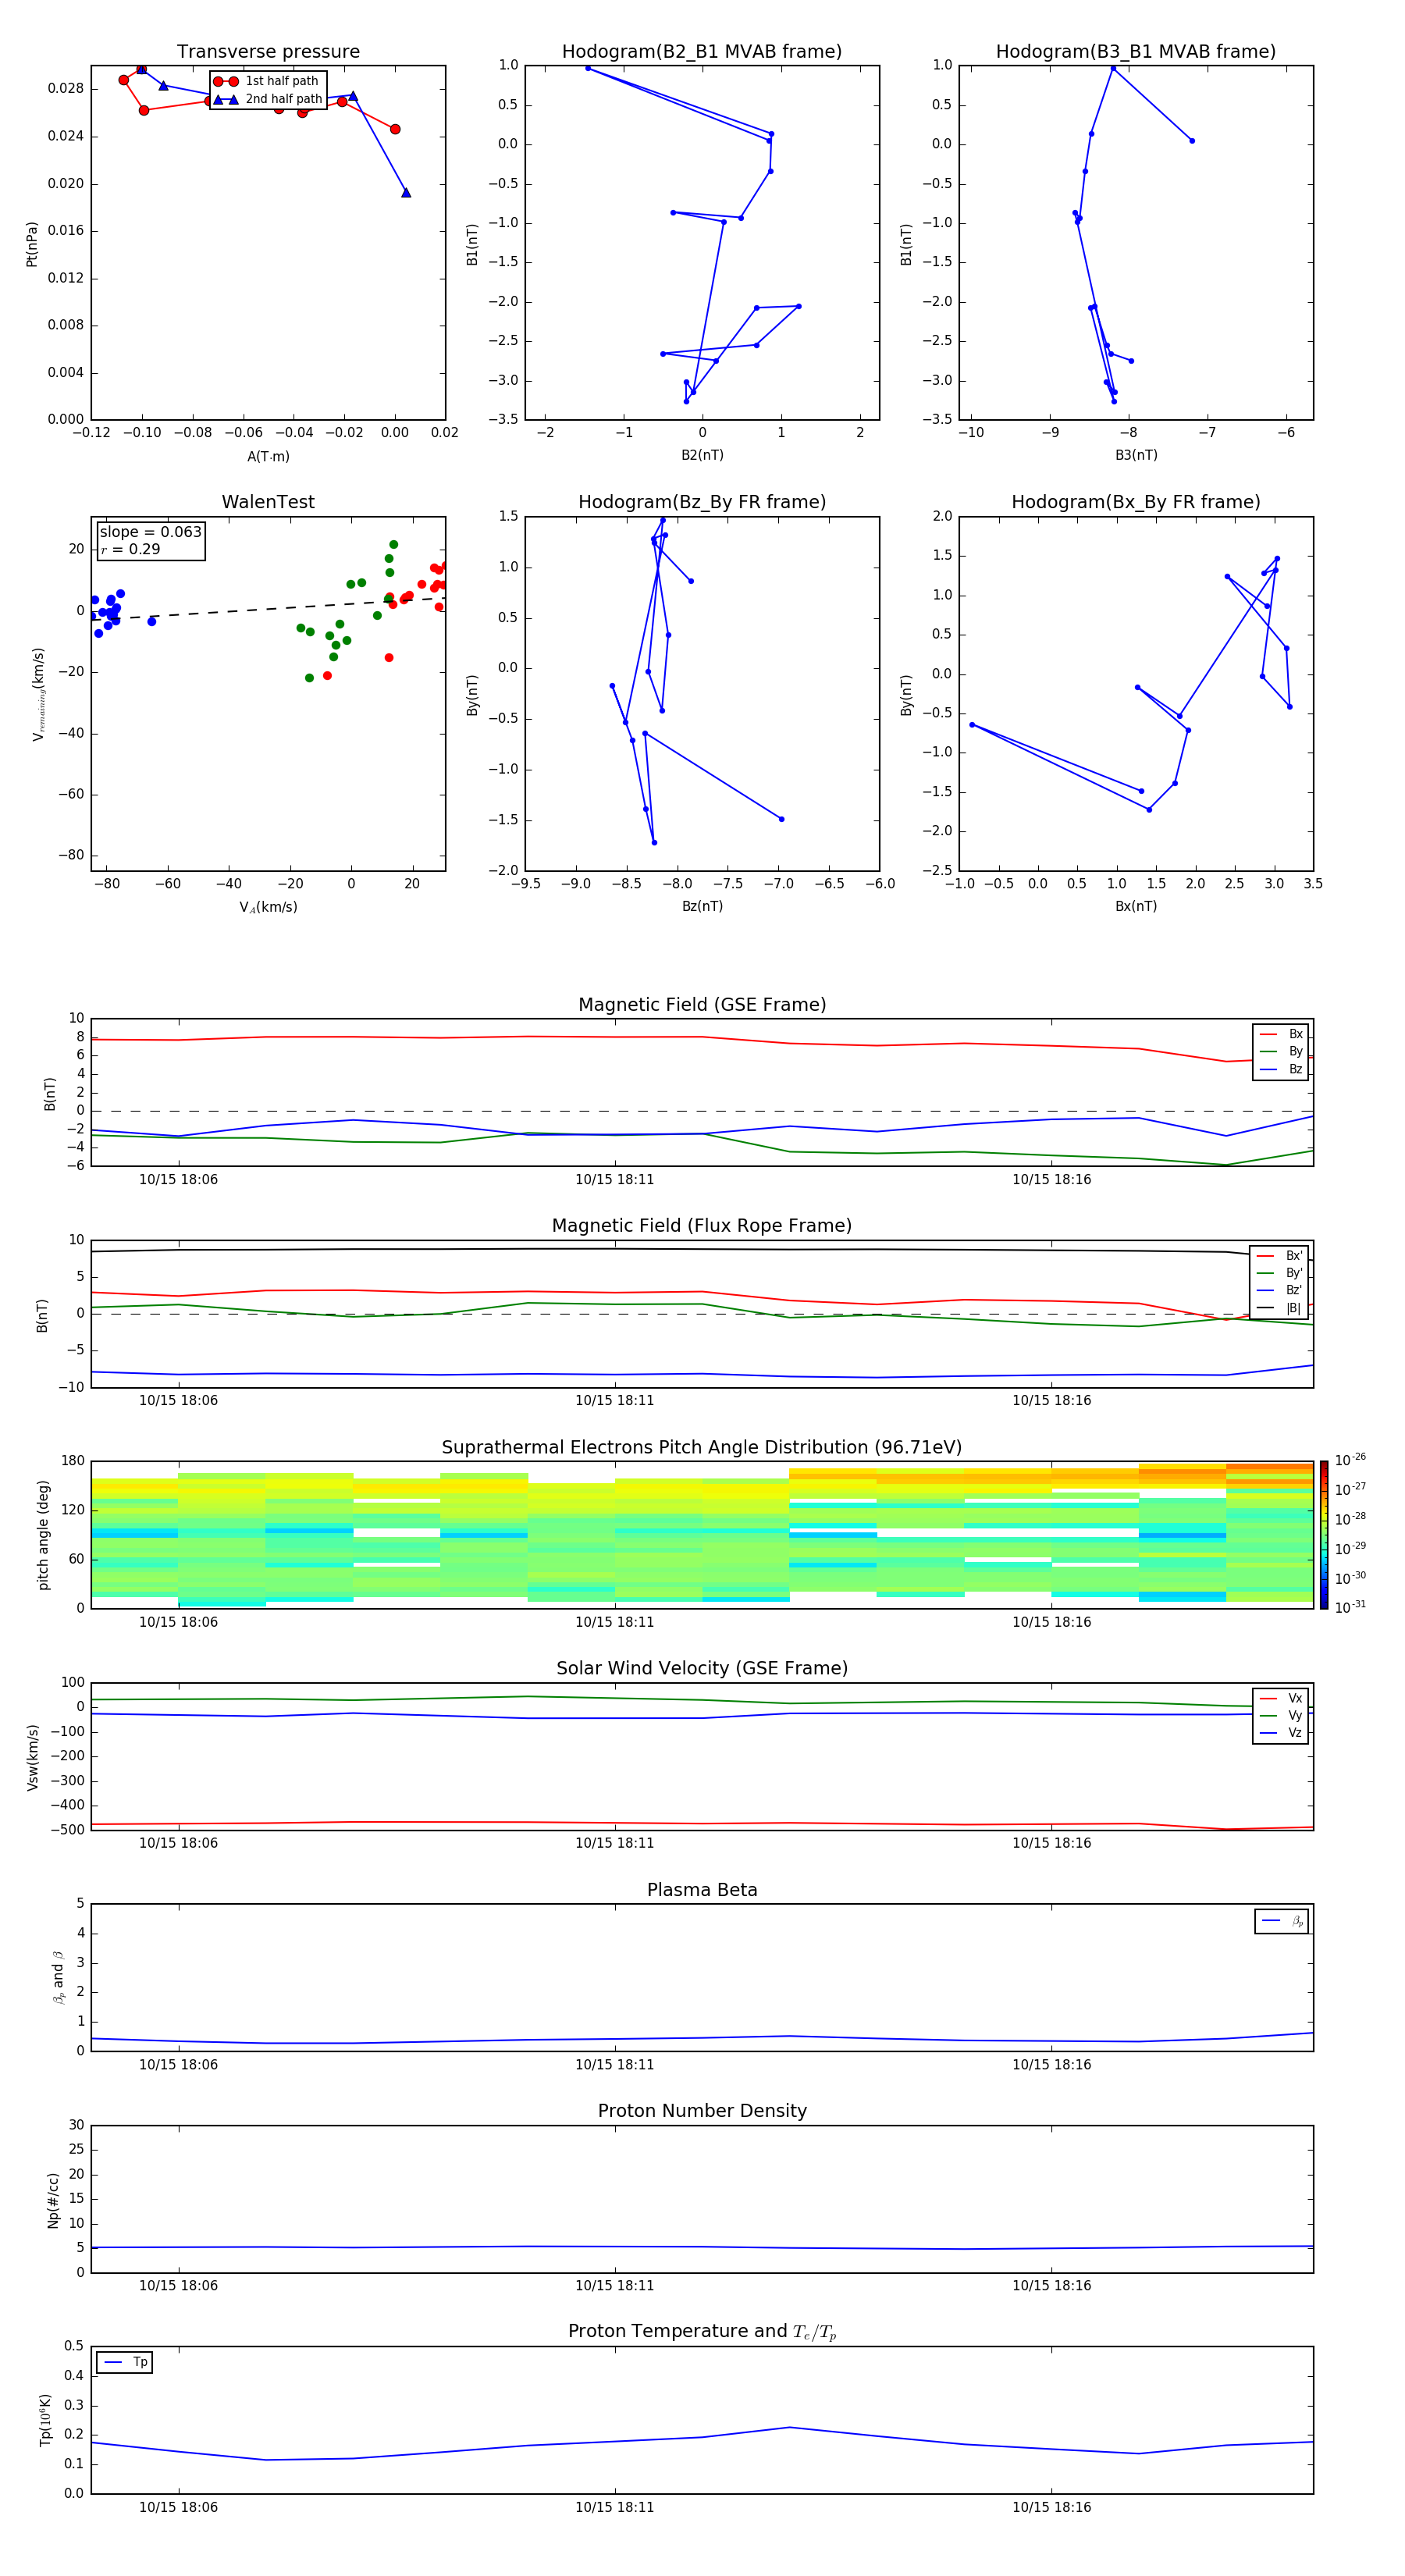Click the "Magnetic Field (Flux Rope Frame)" title
This screenshot has height=2576, width=1405.
click(x=702, y=1226)
